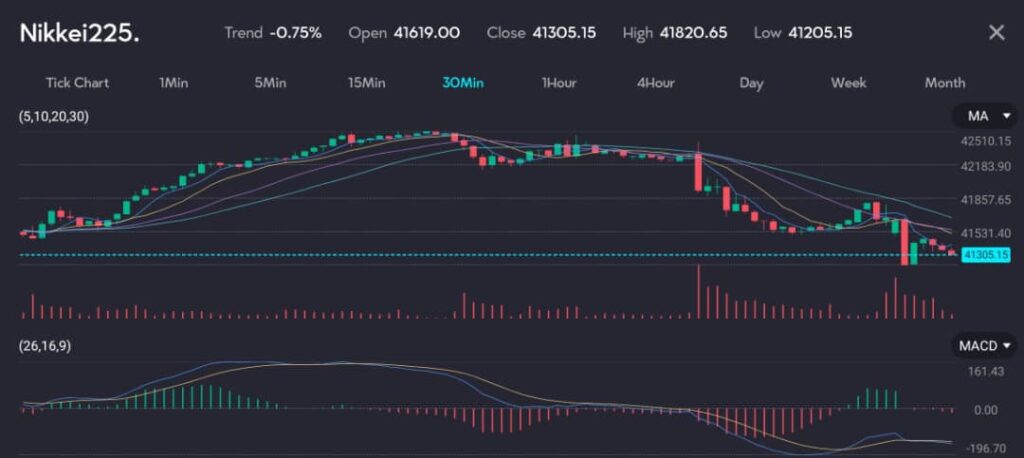Show the Day chart
The width and height of the screenshot is (1024, 458).
coord(751,83)
